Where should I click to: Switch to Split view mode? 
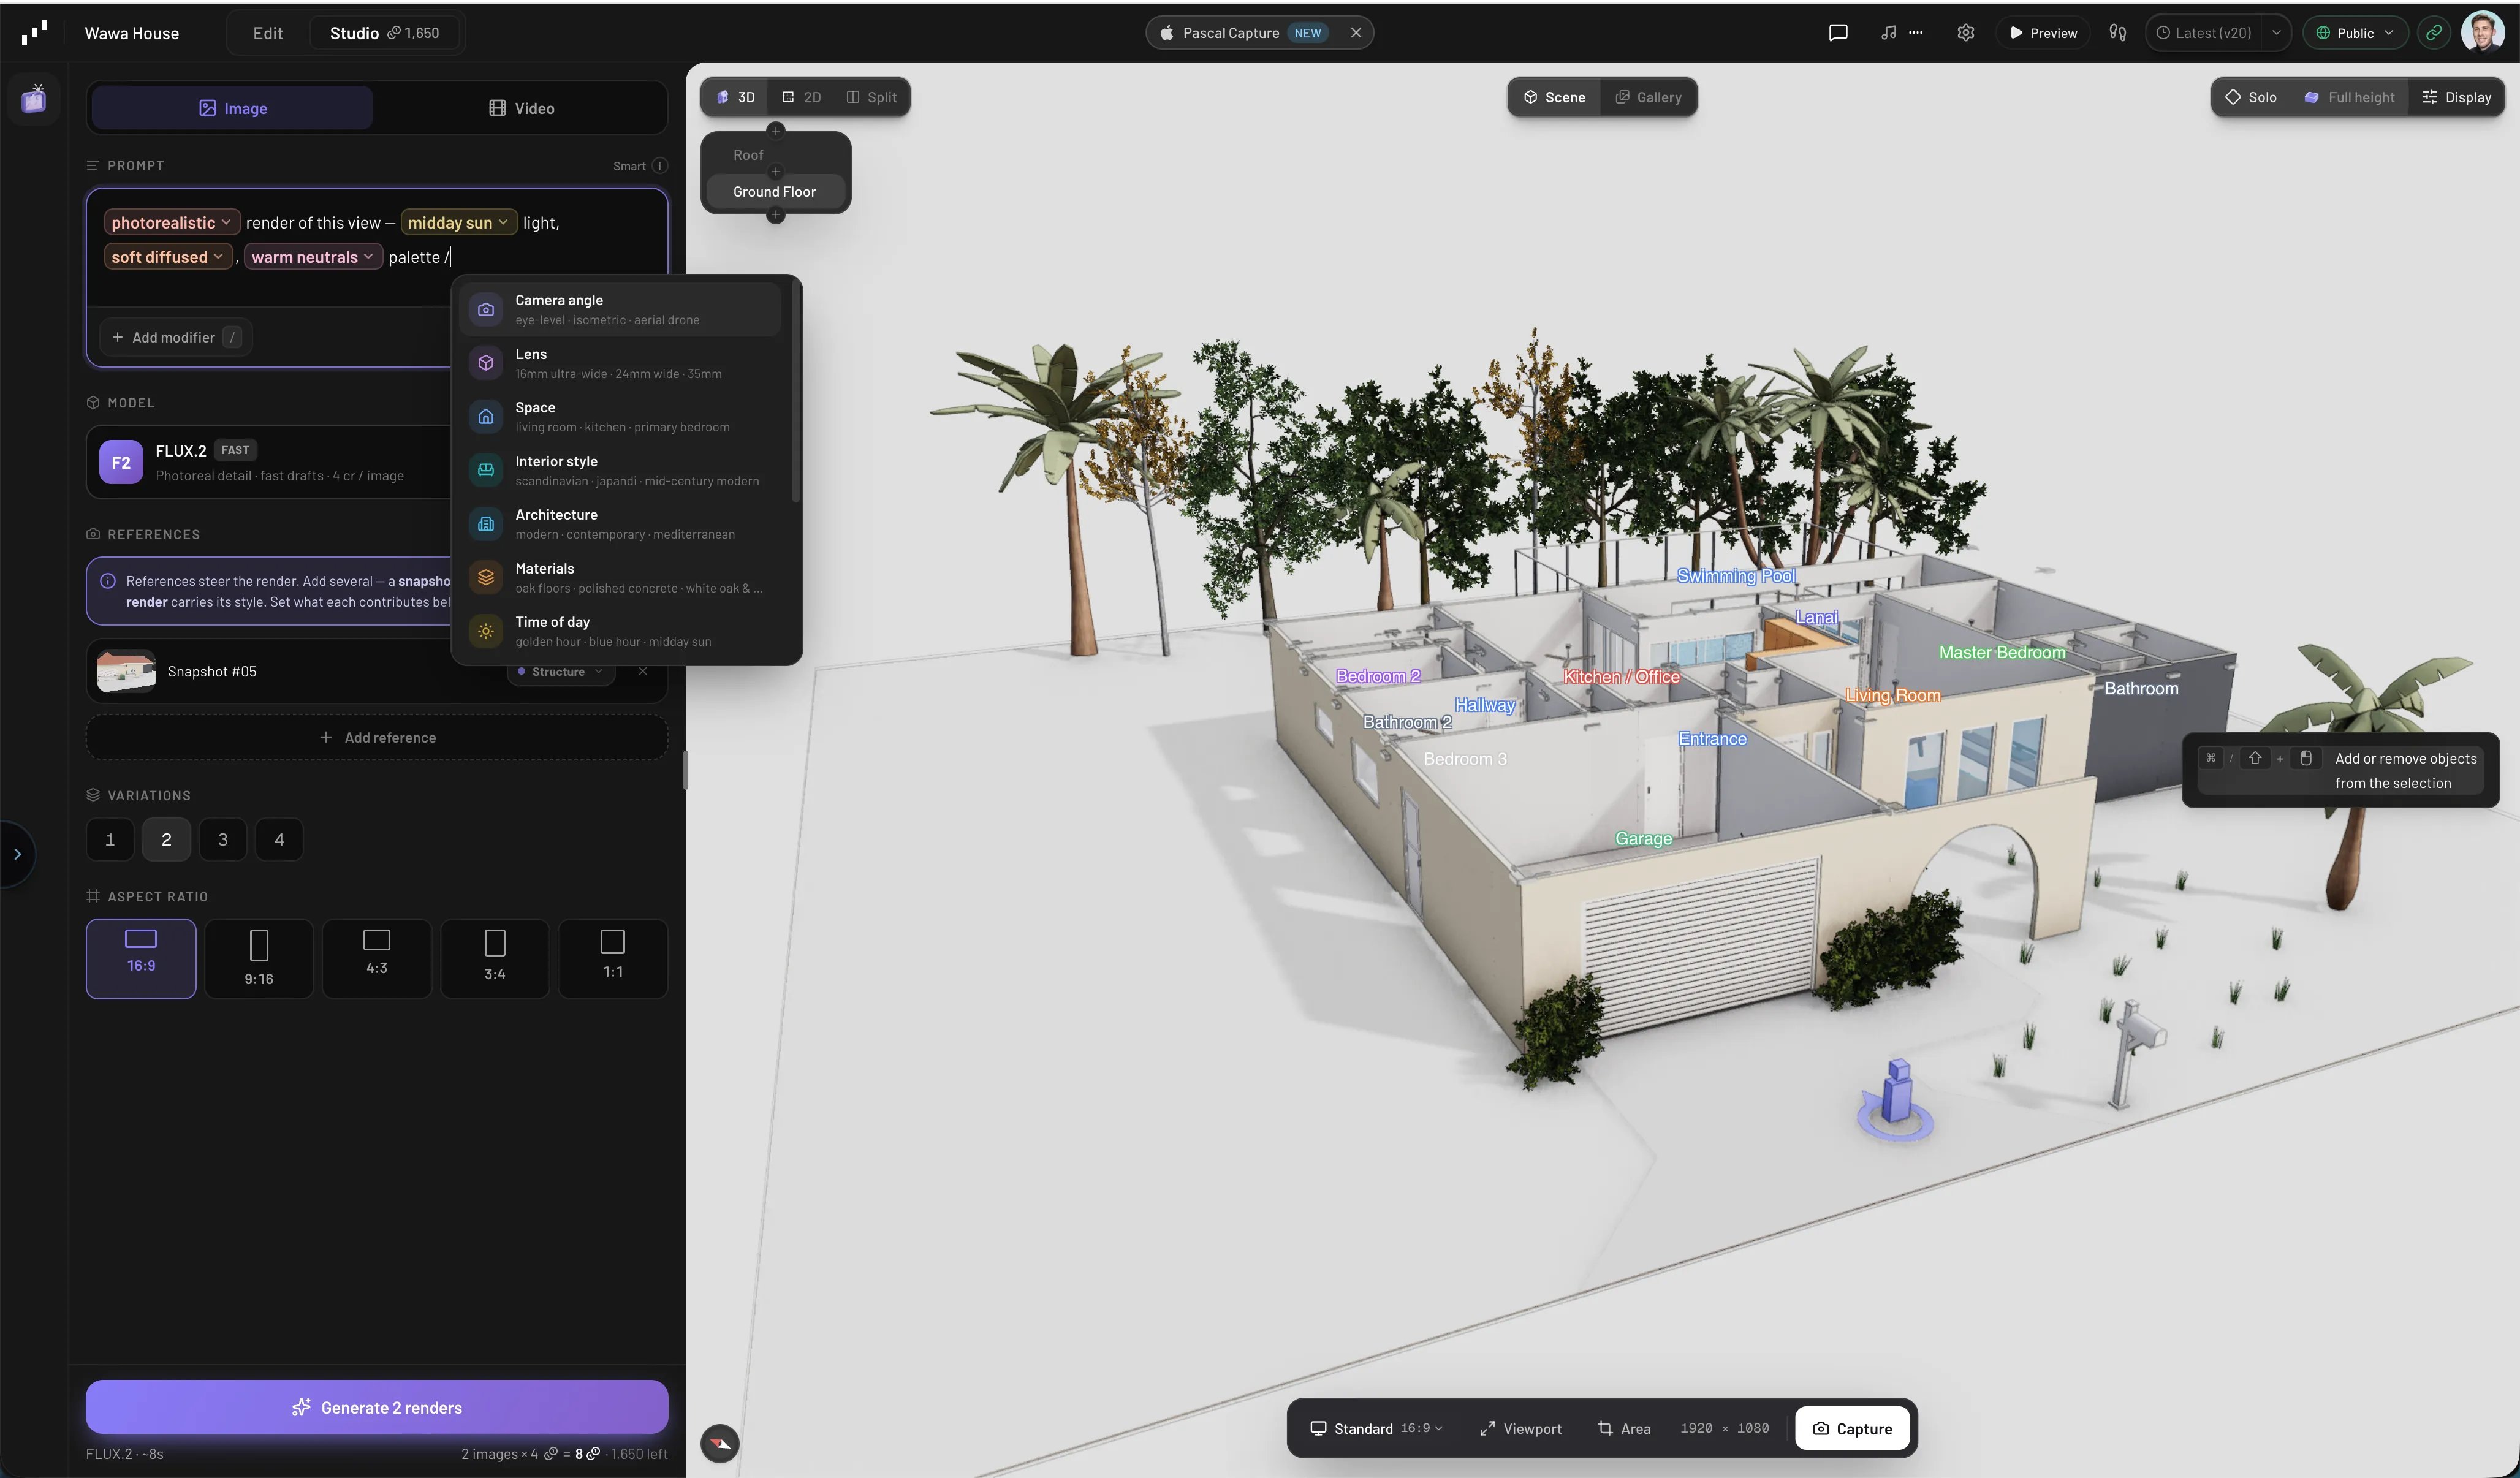coord(871,97)
